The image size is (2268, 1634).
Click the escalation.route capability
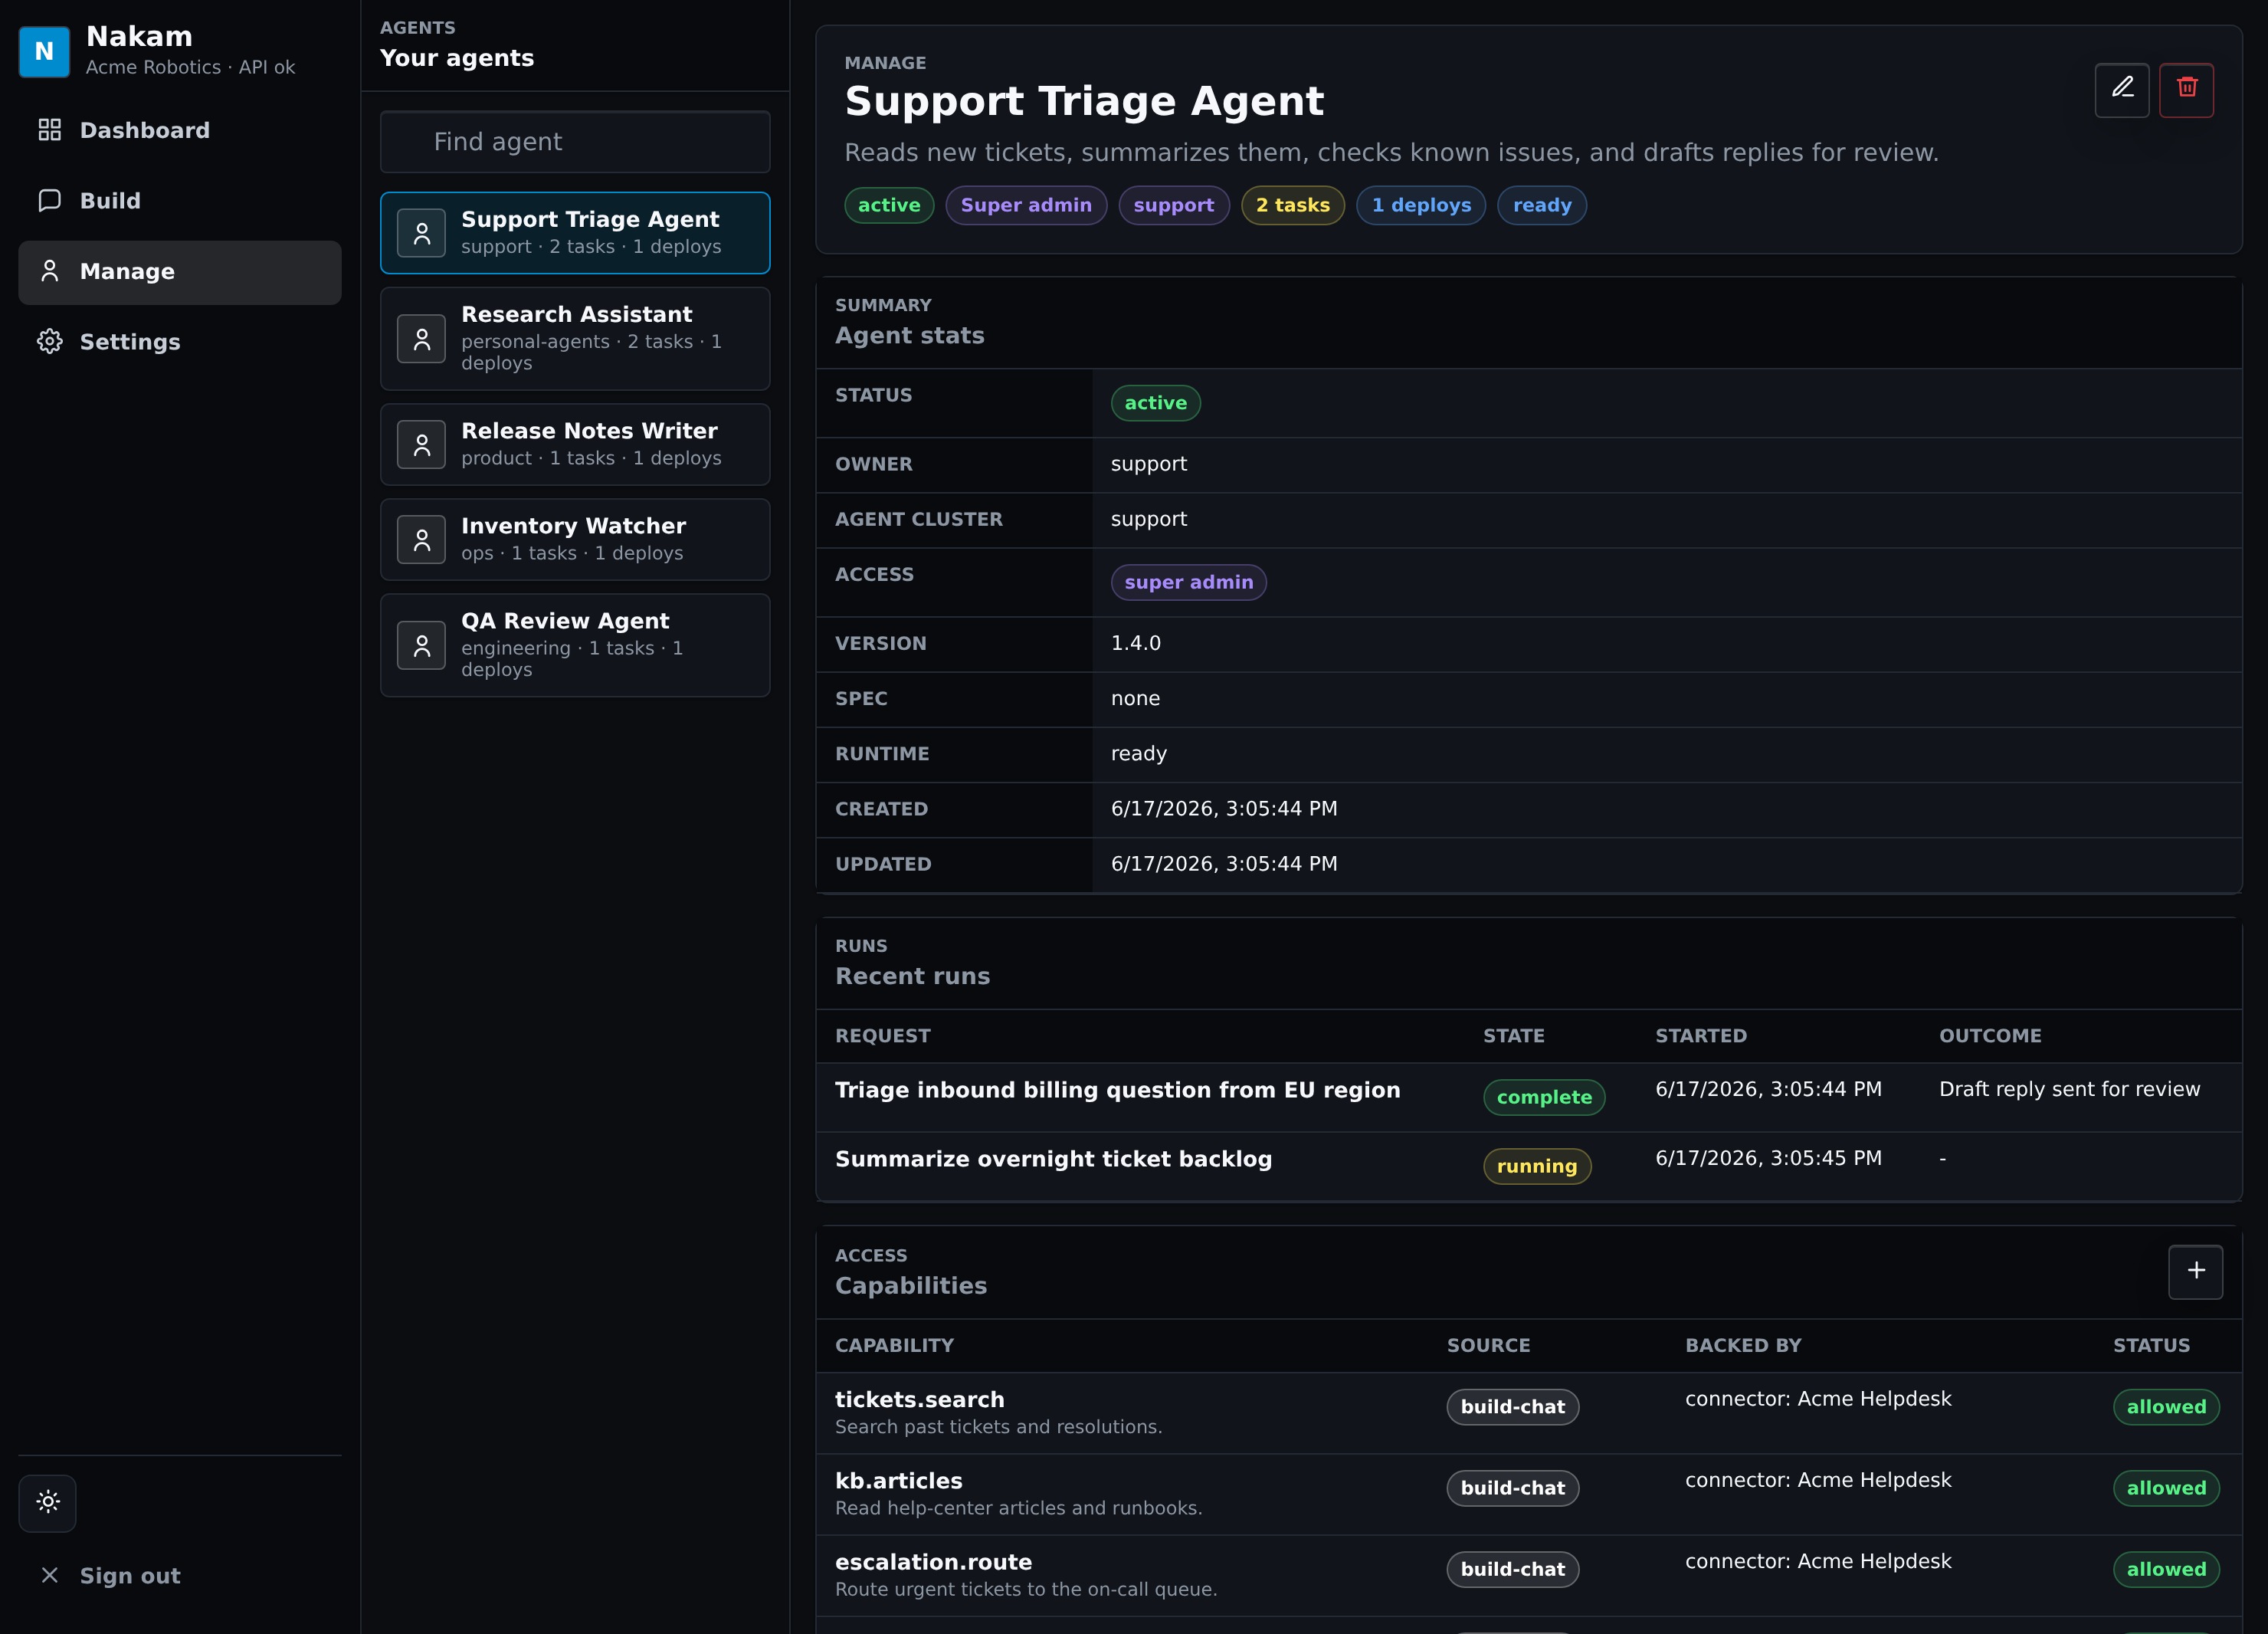coord(933,1562)
